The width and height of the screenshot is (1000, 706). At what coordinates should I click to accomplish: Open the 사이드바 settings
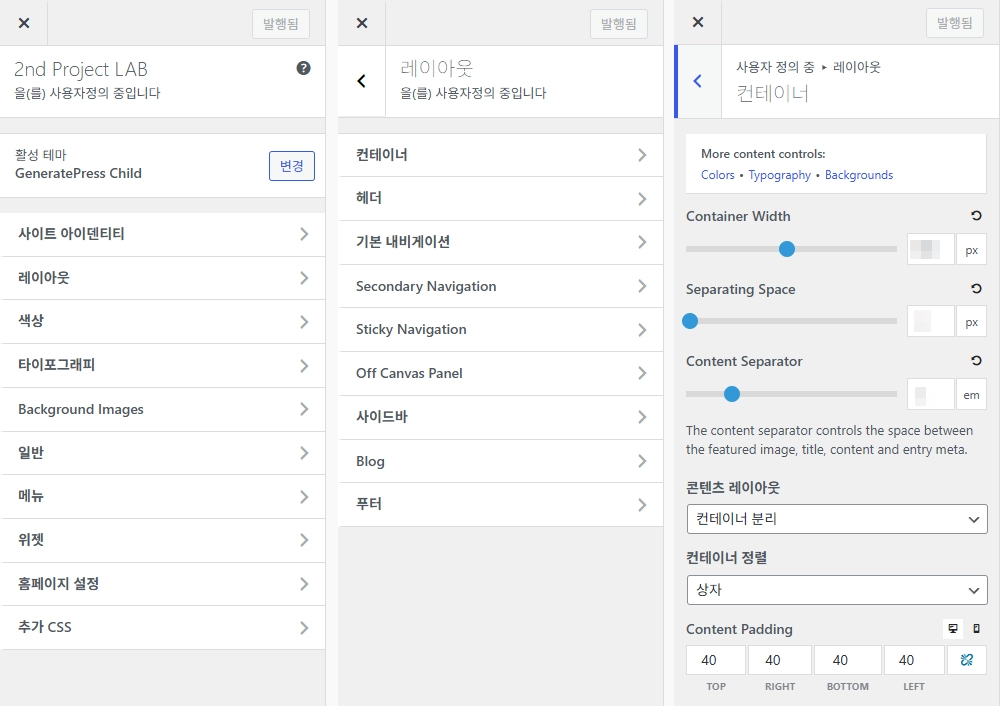(500, 417)
